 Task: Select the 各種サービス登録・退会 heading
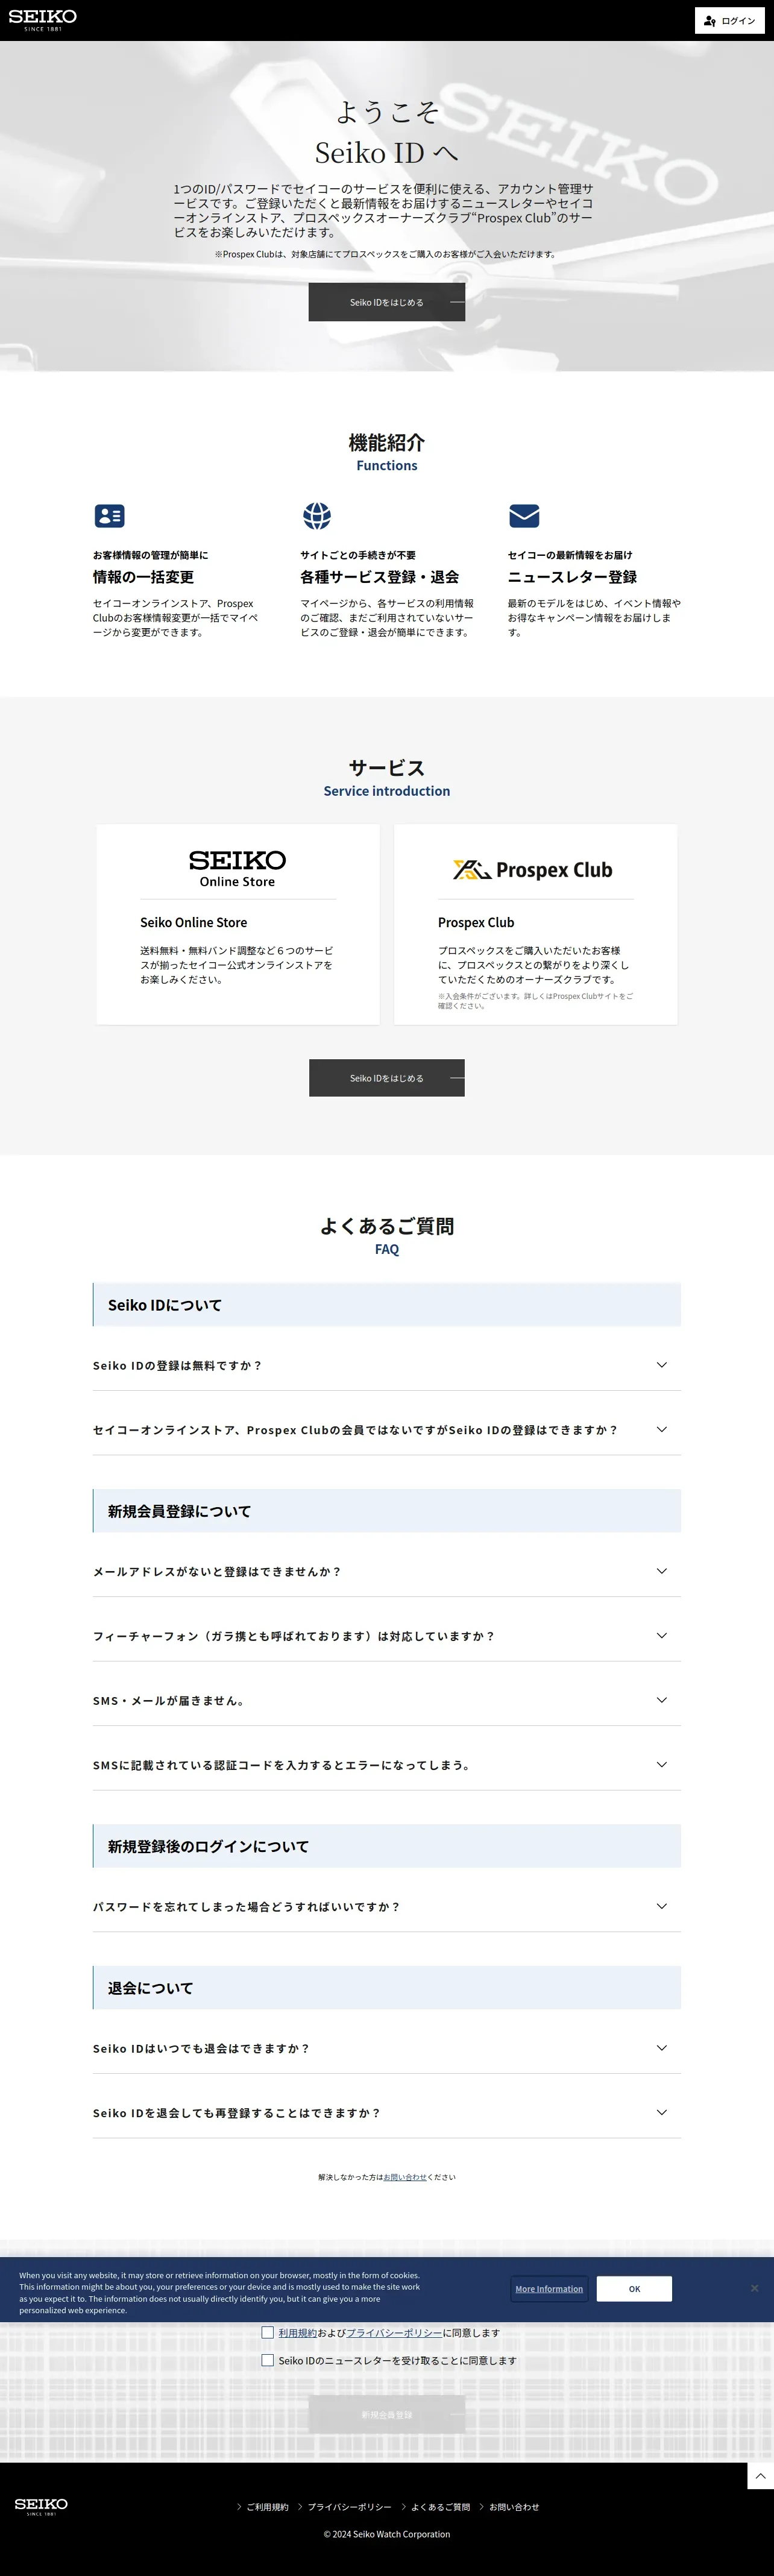tap(380, 577)
